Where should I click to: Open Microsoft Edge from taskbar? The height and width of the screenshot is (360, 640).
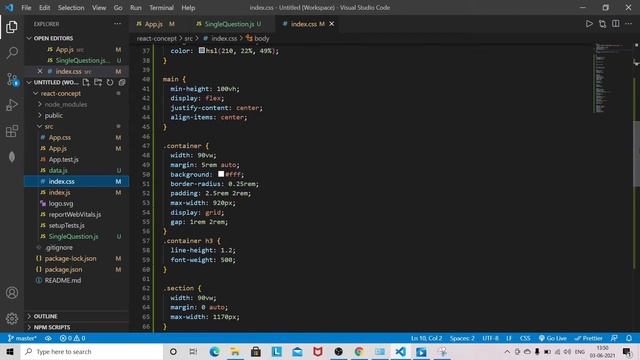[214, 351]
